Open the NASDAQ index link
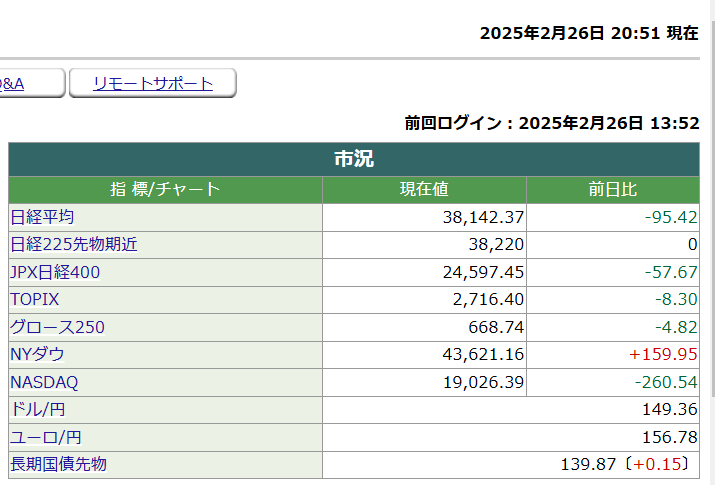 tap(44, 382)
